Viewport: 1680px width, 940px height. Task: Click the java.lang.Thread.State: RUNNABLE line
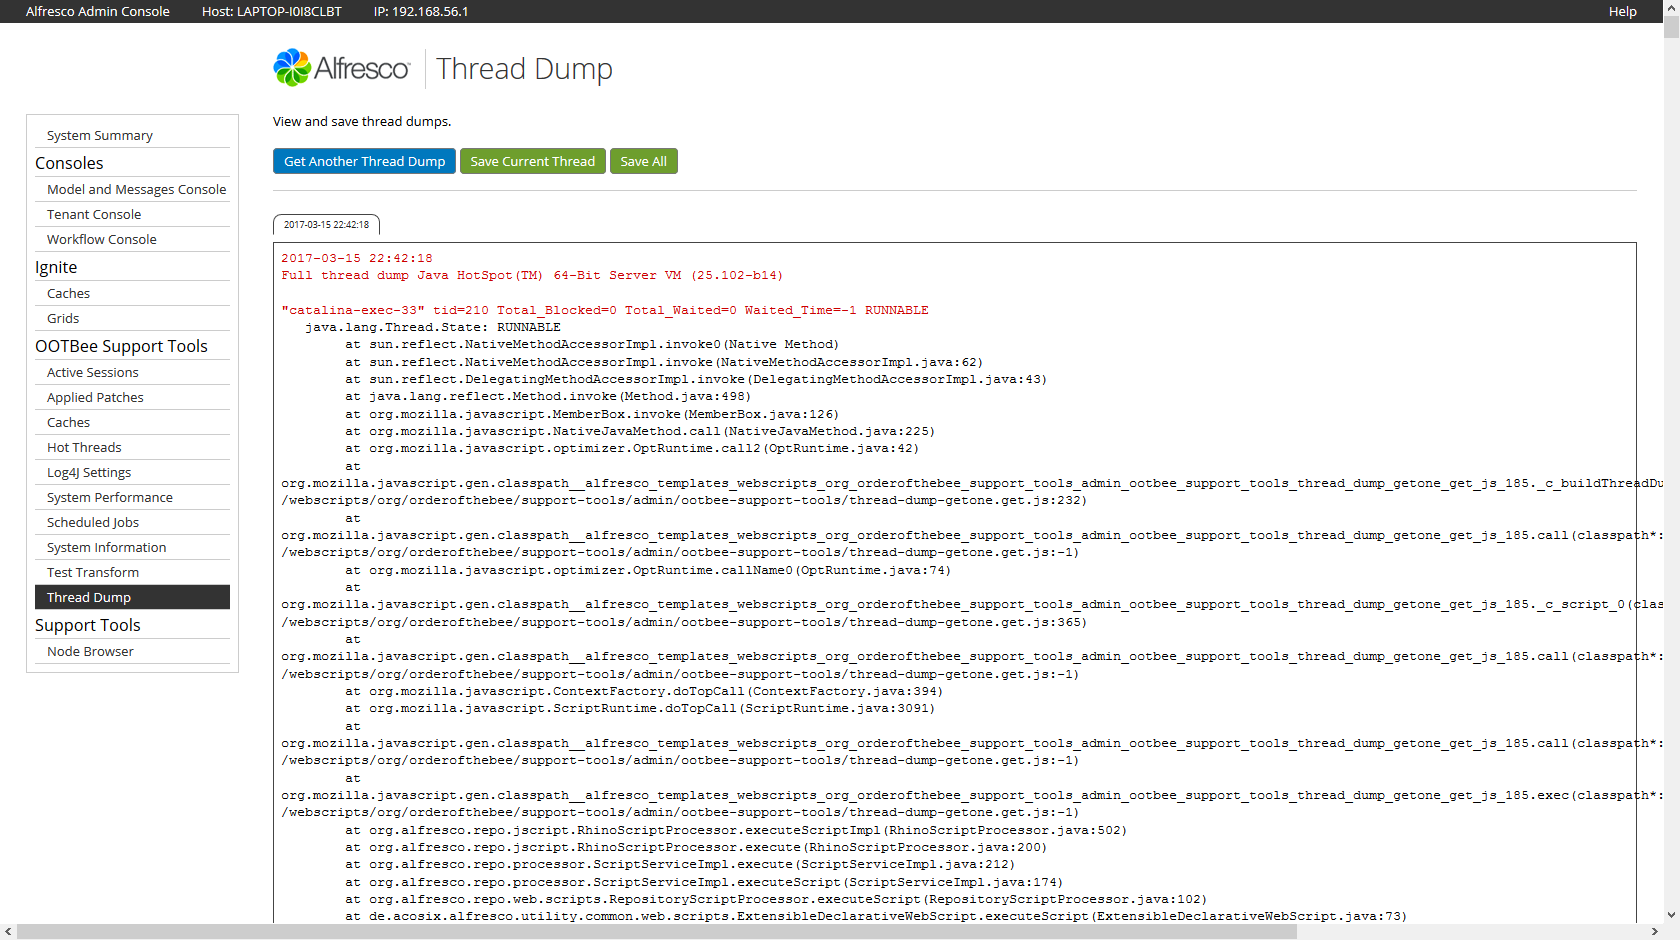[x=433, y=327]
